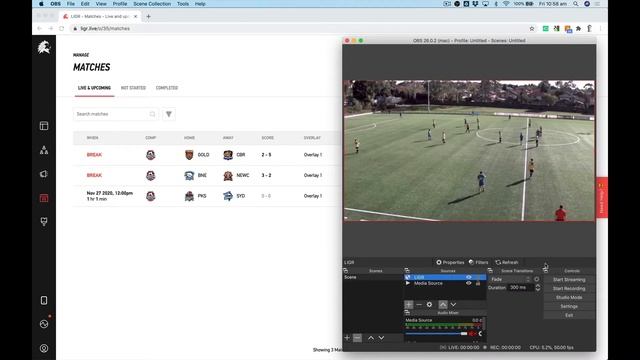Image resolution: width=640 pixels, height=360 pixels.
Task: Open the Help menu
Action: point(200,4)
